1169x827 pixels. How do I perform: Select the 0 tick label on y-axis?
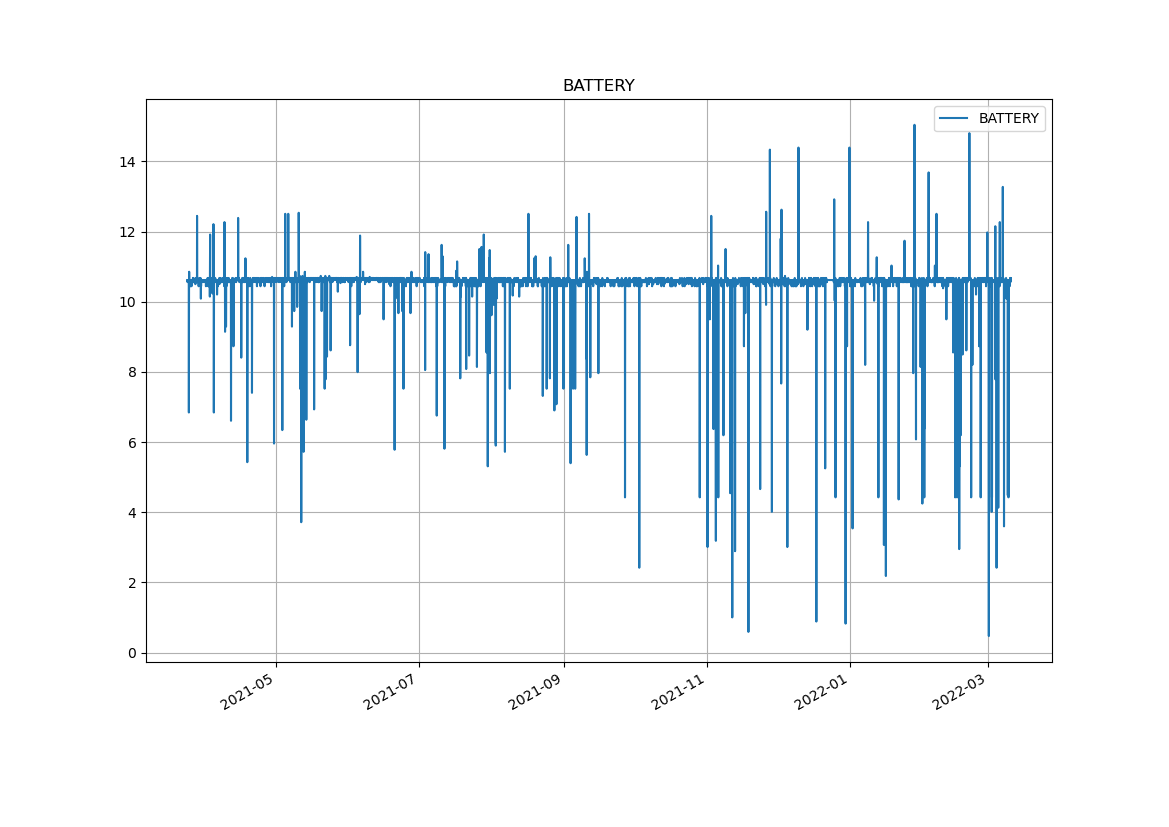click(x=132, y=653)
